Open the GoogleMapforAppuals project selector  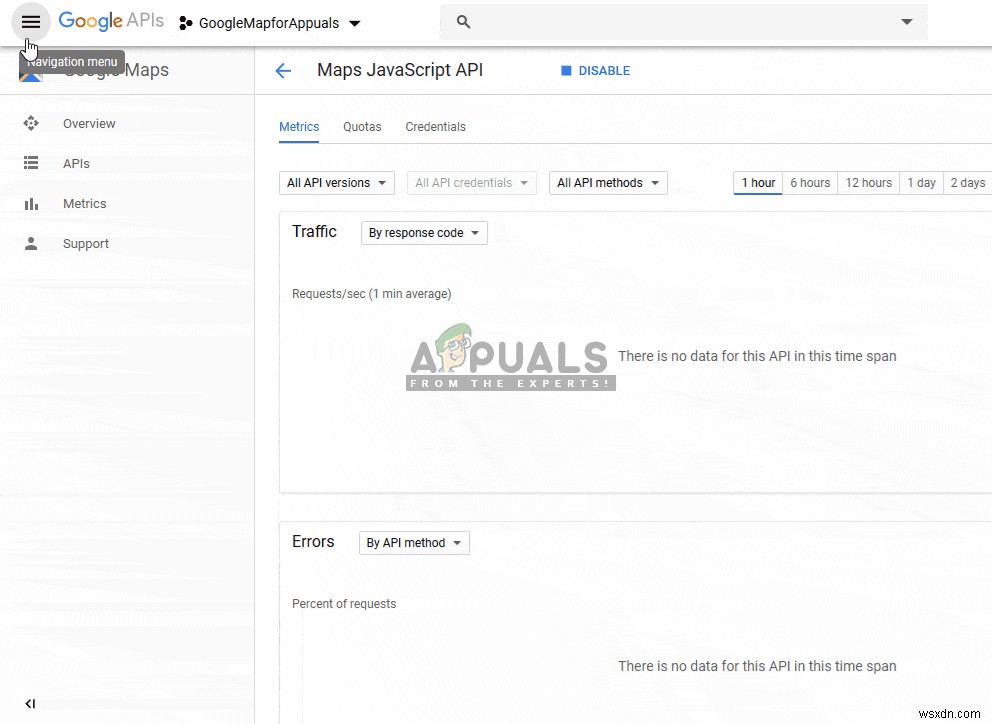pyautogui.click(x=268, y=22)
